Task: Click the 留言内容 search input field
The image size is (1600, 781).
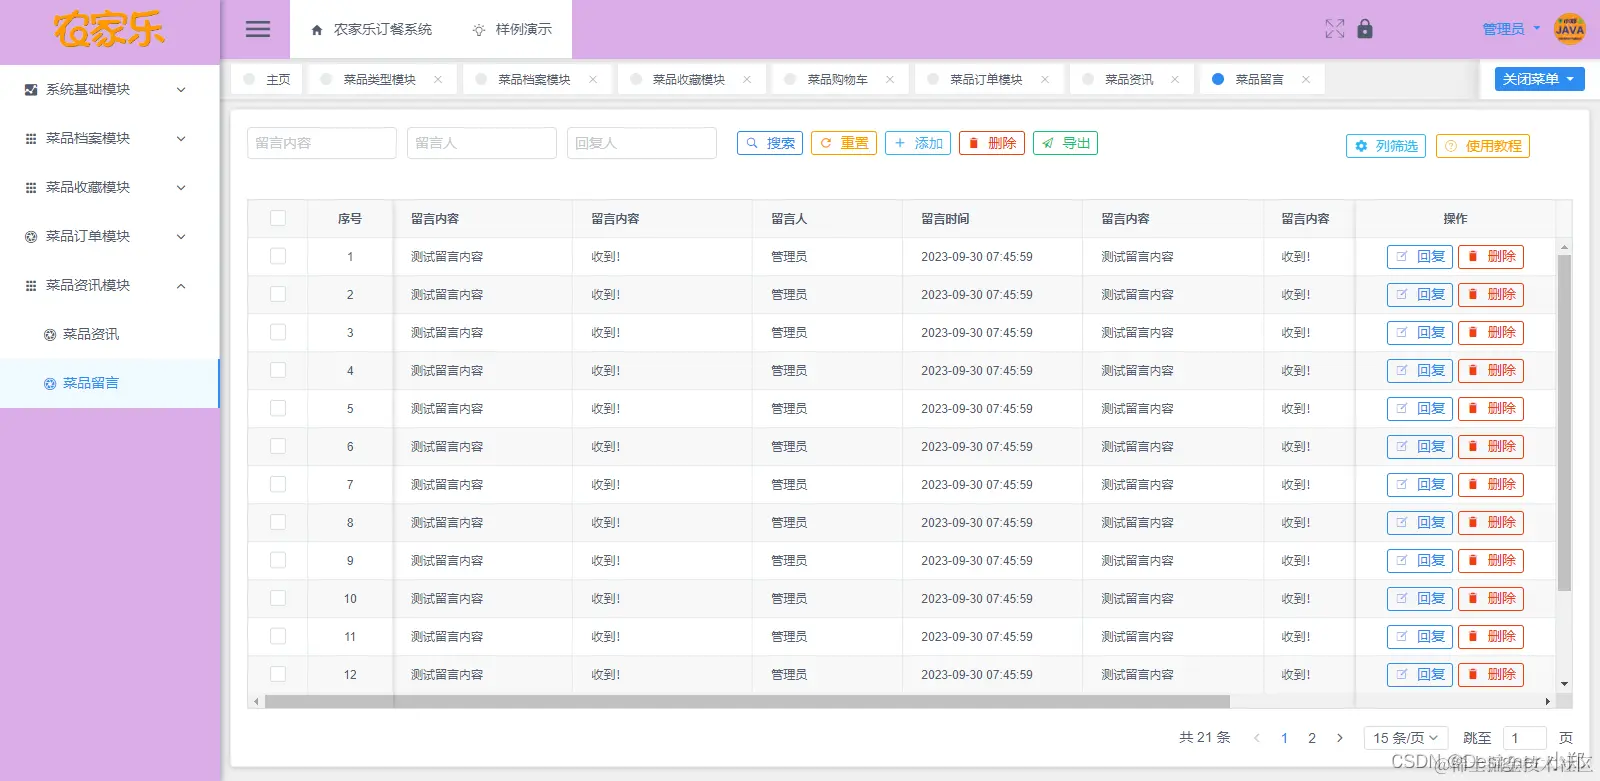Action: pyautogui.click(x=322, y=143)
